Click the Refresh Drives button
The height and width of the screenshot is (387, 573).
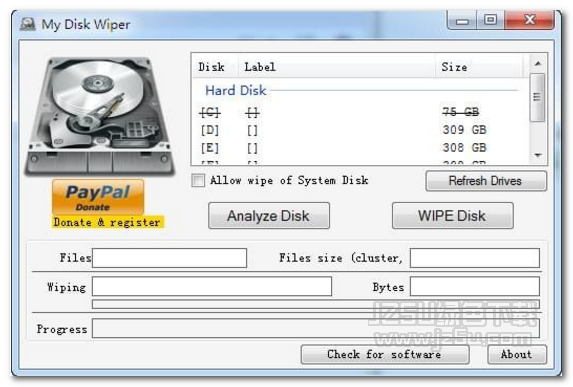[486, 181]
